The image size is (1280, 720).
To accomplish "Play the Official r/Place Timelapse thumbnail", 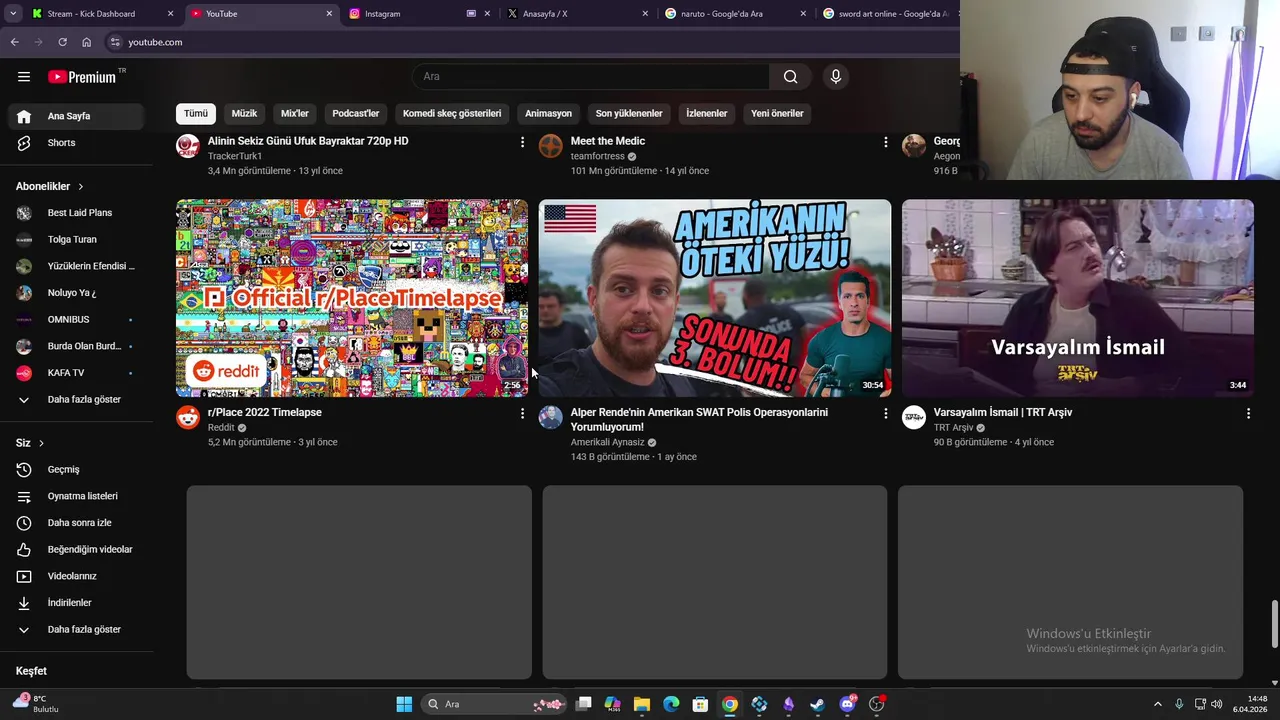I will tap(352, 298).
